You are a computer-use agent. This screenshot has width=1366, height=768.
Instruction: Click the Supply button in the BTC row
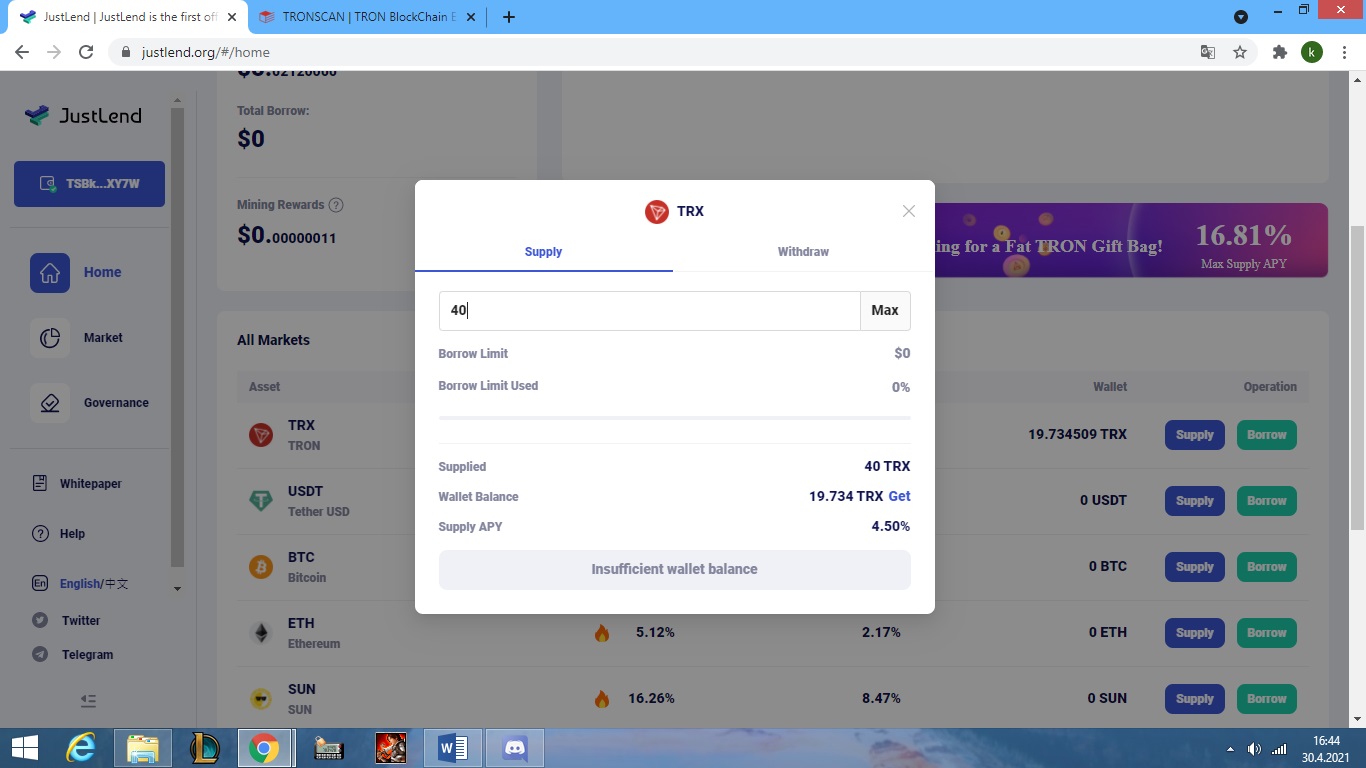tap(1195, 567)
